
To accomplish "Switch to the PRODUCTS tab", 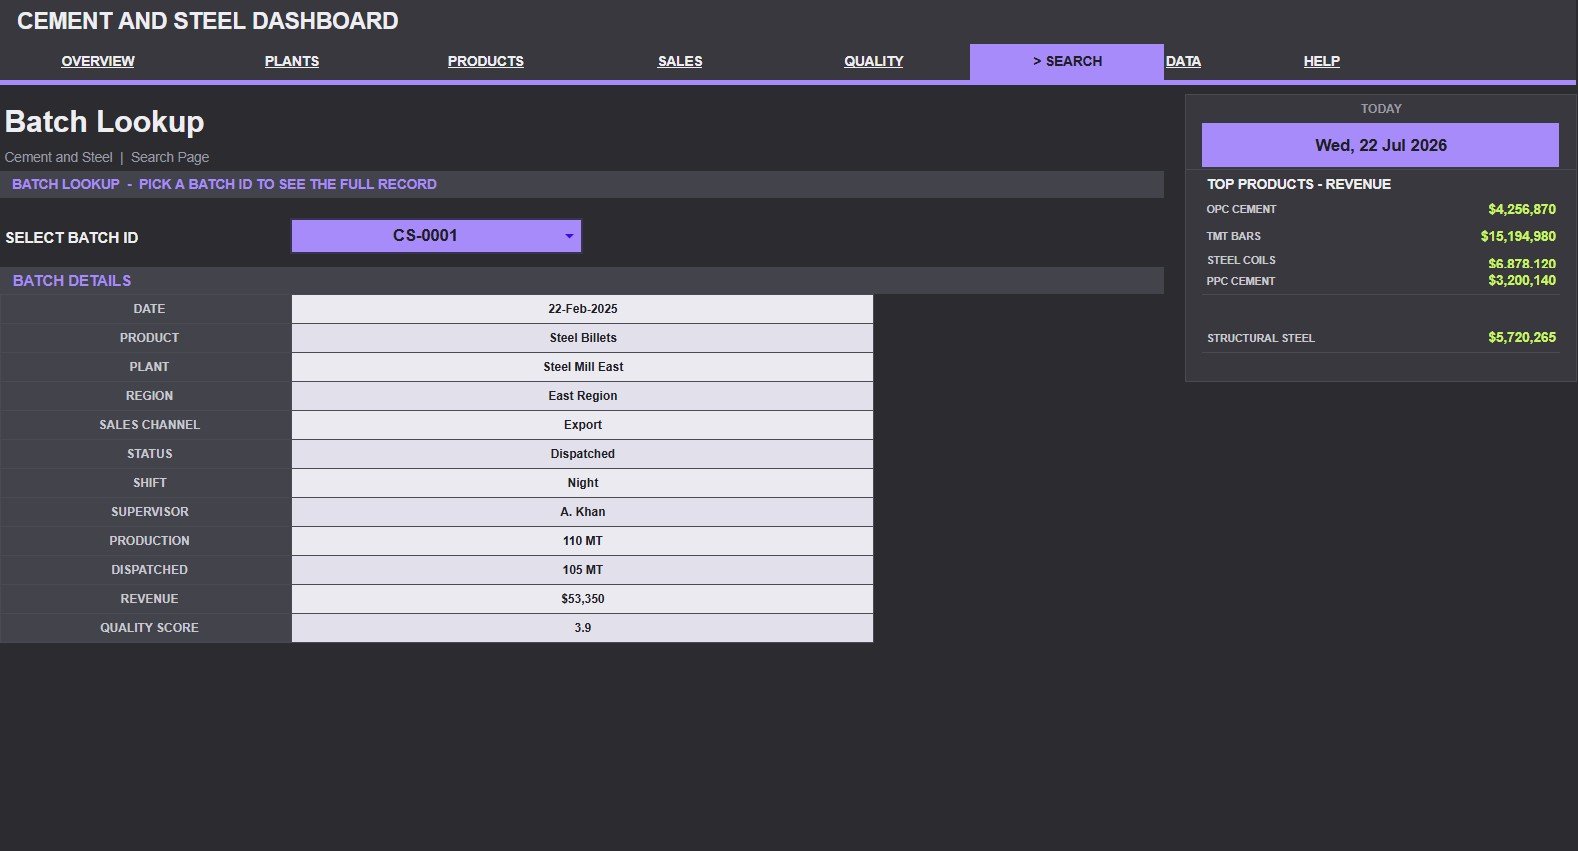I will (x=486, y=61).
